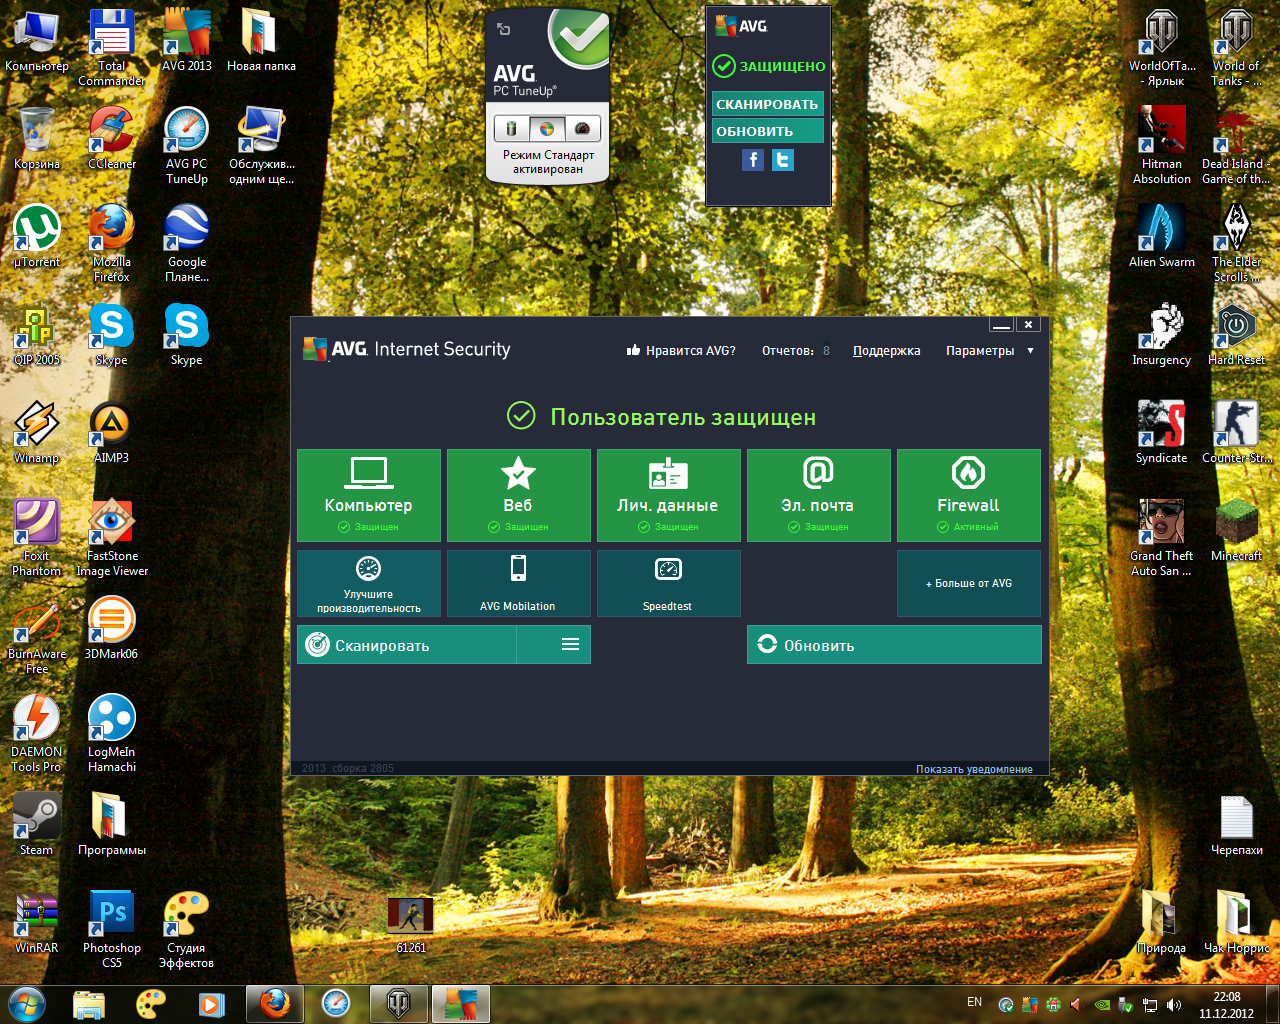Open the Отчетов reports item

point(795,351)
